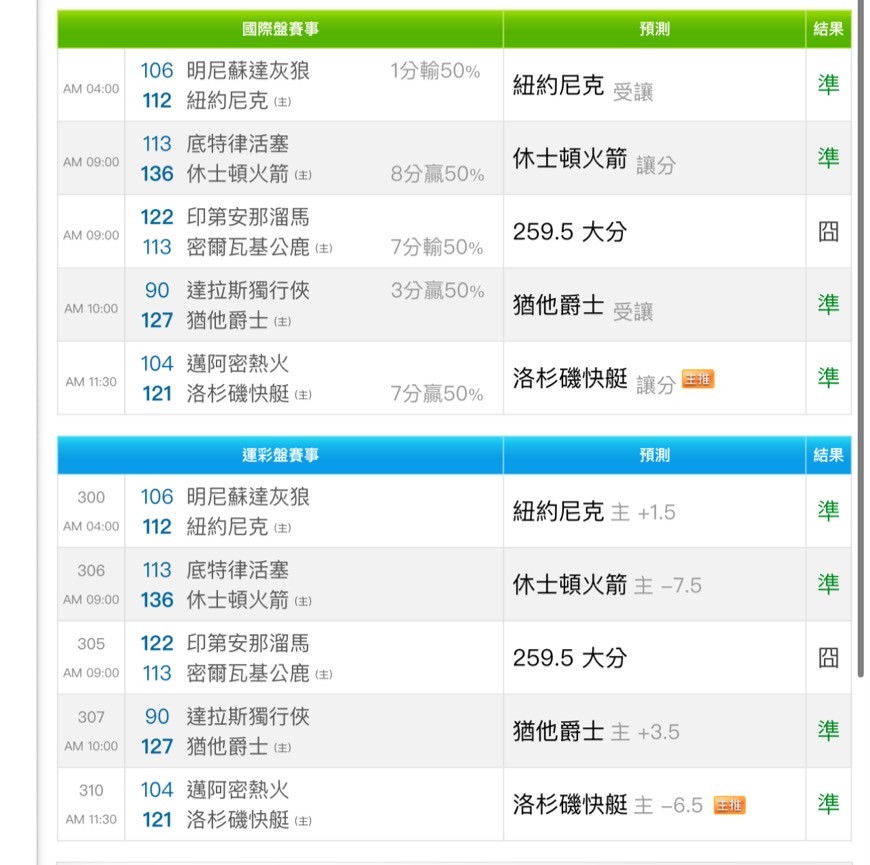Click 印第安那溜馬 in the 運彩盤 table

pyautogui.click(x=248, y=643)
